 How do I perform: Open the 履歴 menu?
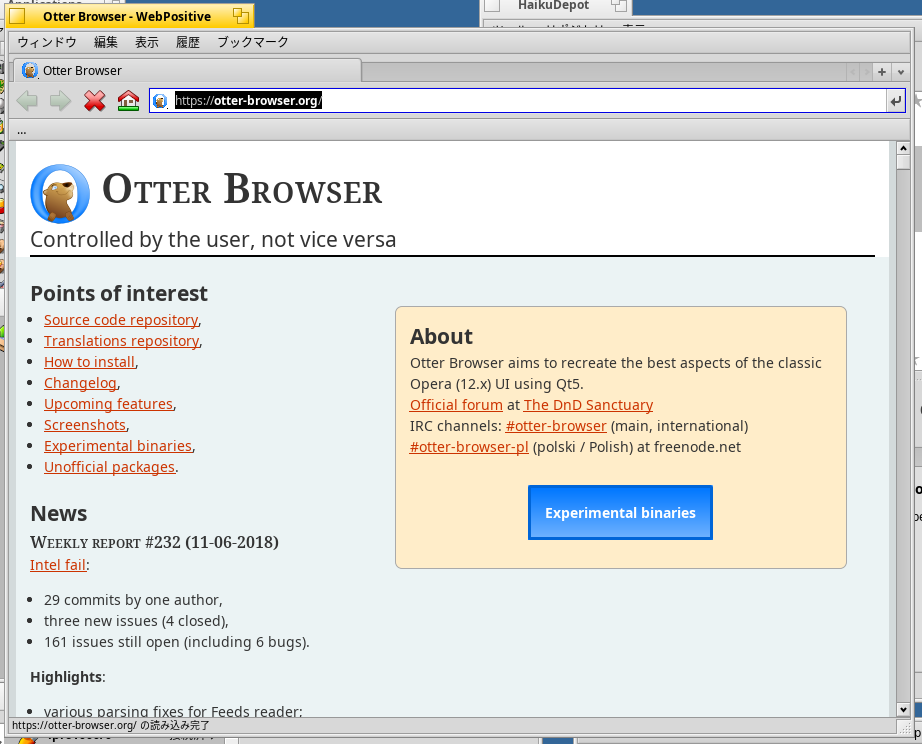coord(188,42)
